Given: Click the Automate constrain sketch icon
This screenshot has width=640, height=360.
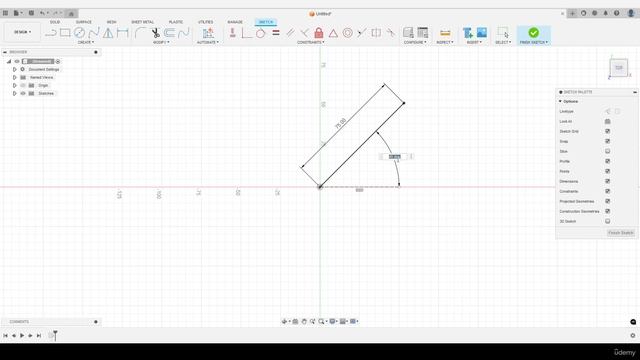Looking at the screenshot, I should 208,33.
